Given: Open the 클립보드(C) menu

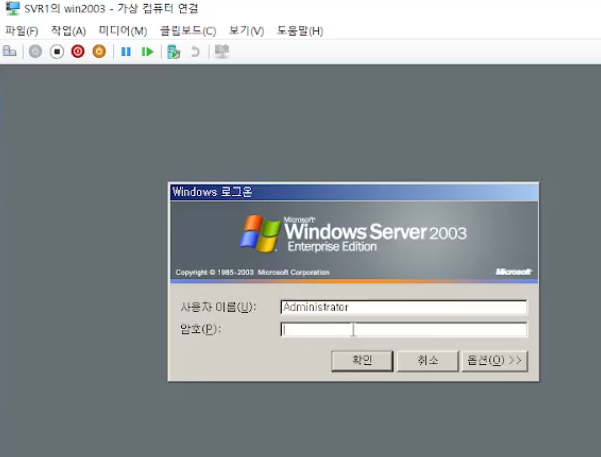Looking at the screenshot, I should tap(188, 31).
